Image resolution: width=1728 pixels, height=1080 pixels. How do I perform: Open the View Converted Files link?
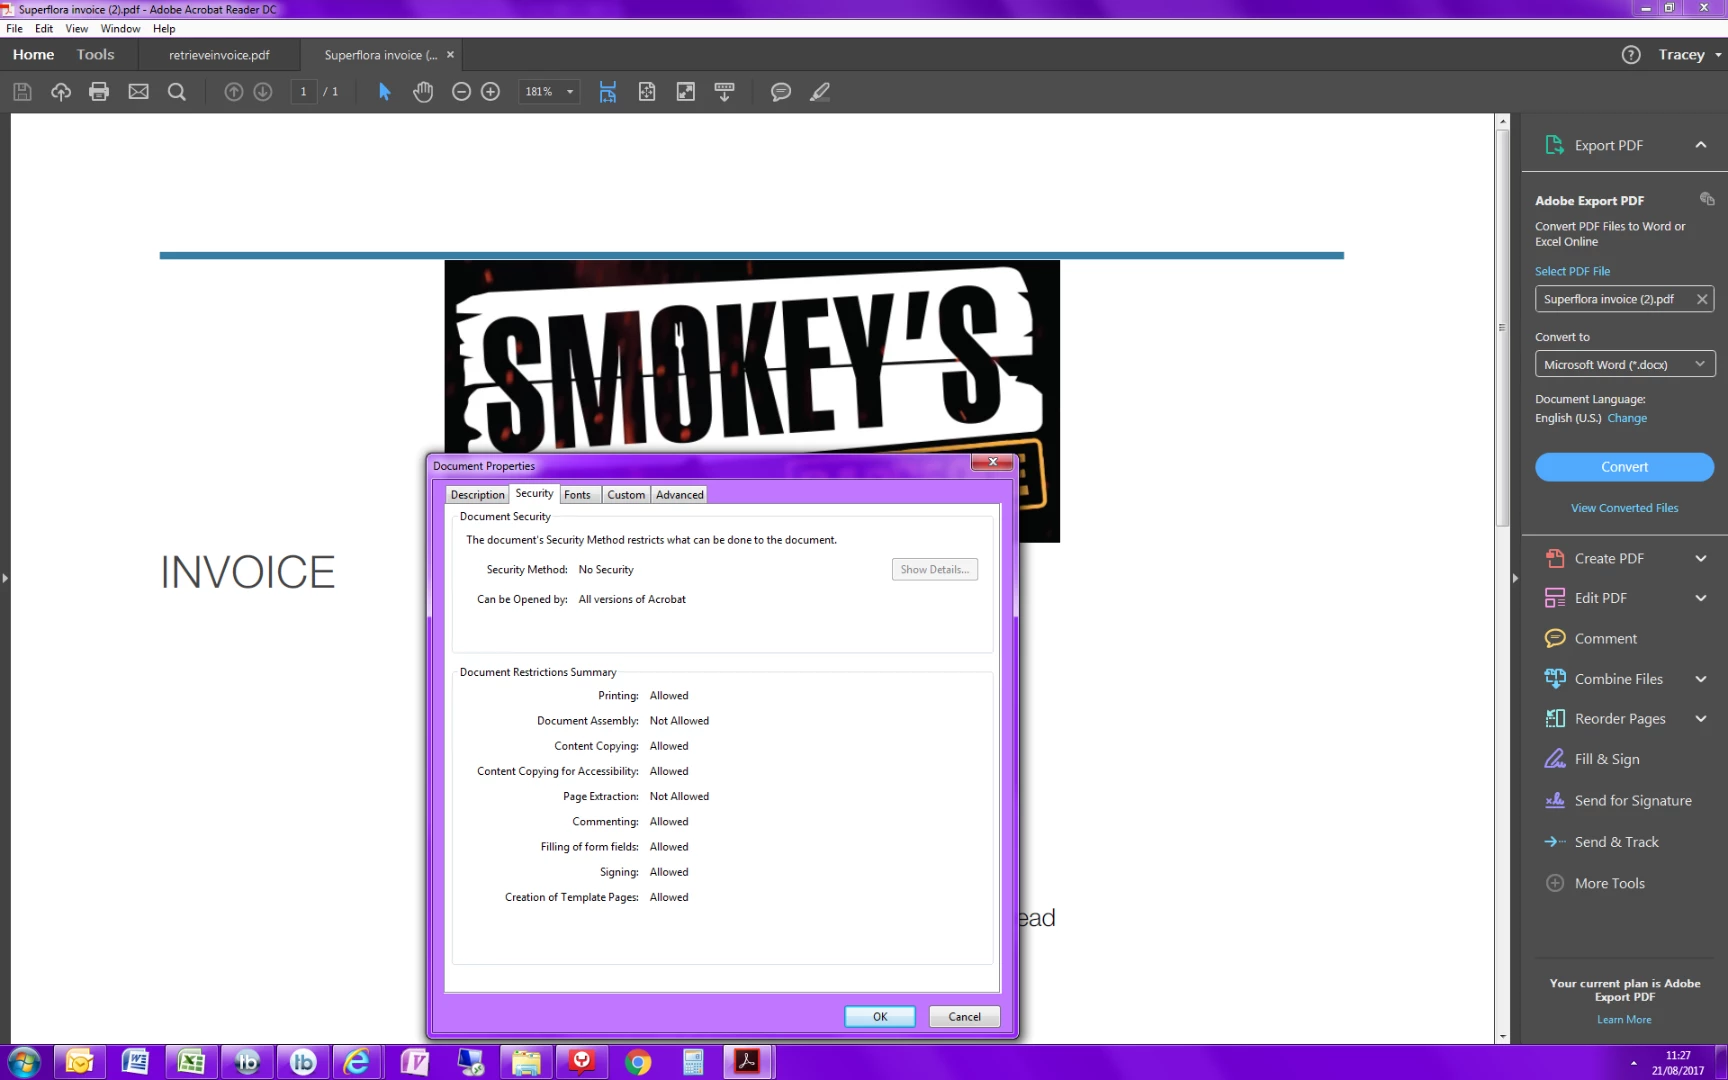coord(1624,508)
